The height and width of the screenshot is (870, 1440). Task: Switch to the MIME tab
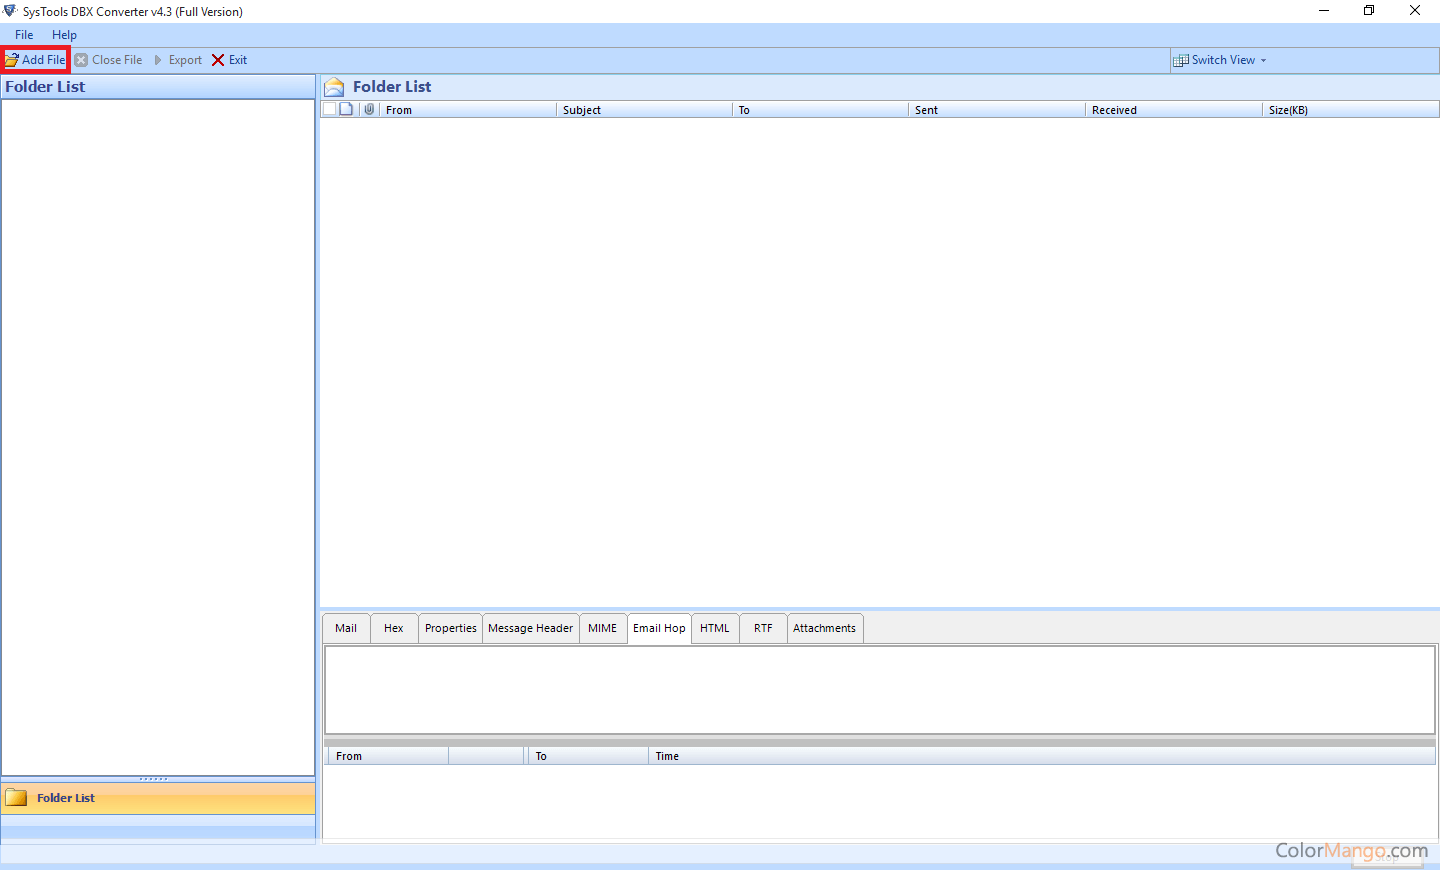603,628
